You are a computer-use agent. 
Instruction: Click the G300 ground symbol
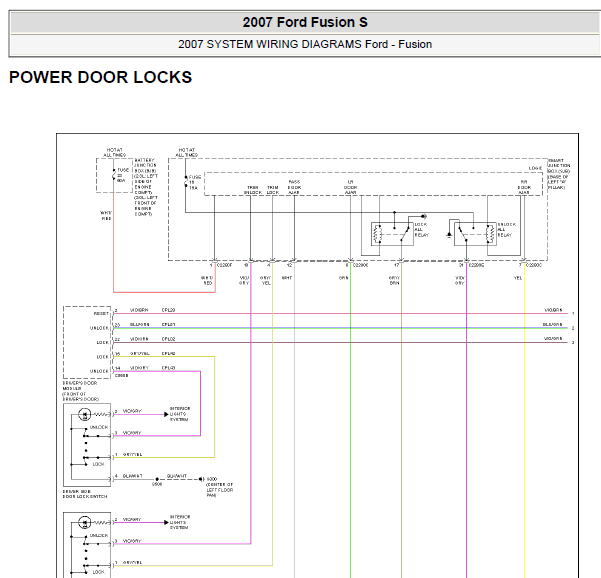202,479
